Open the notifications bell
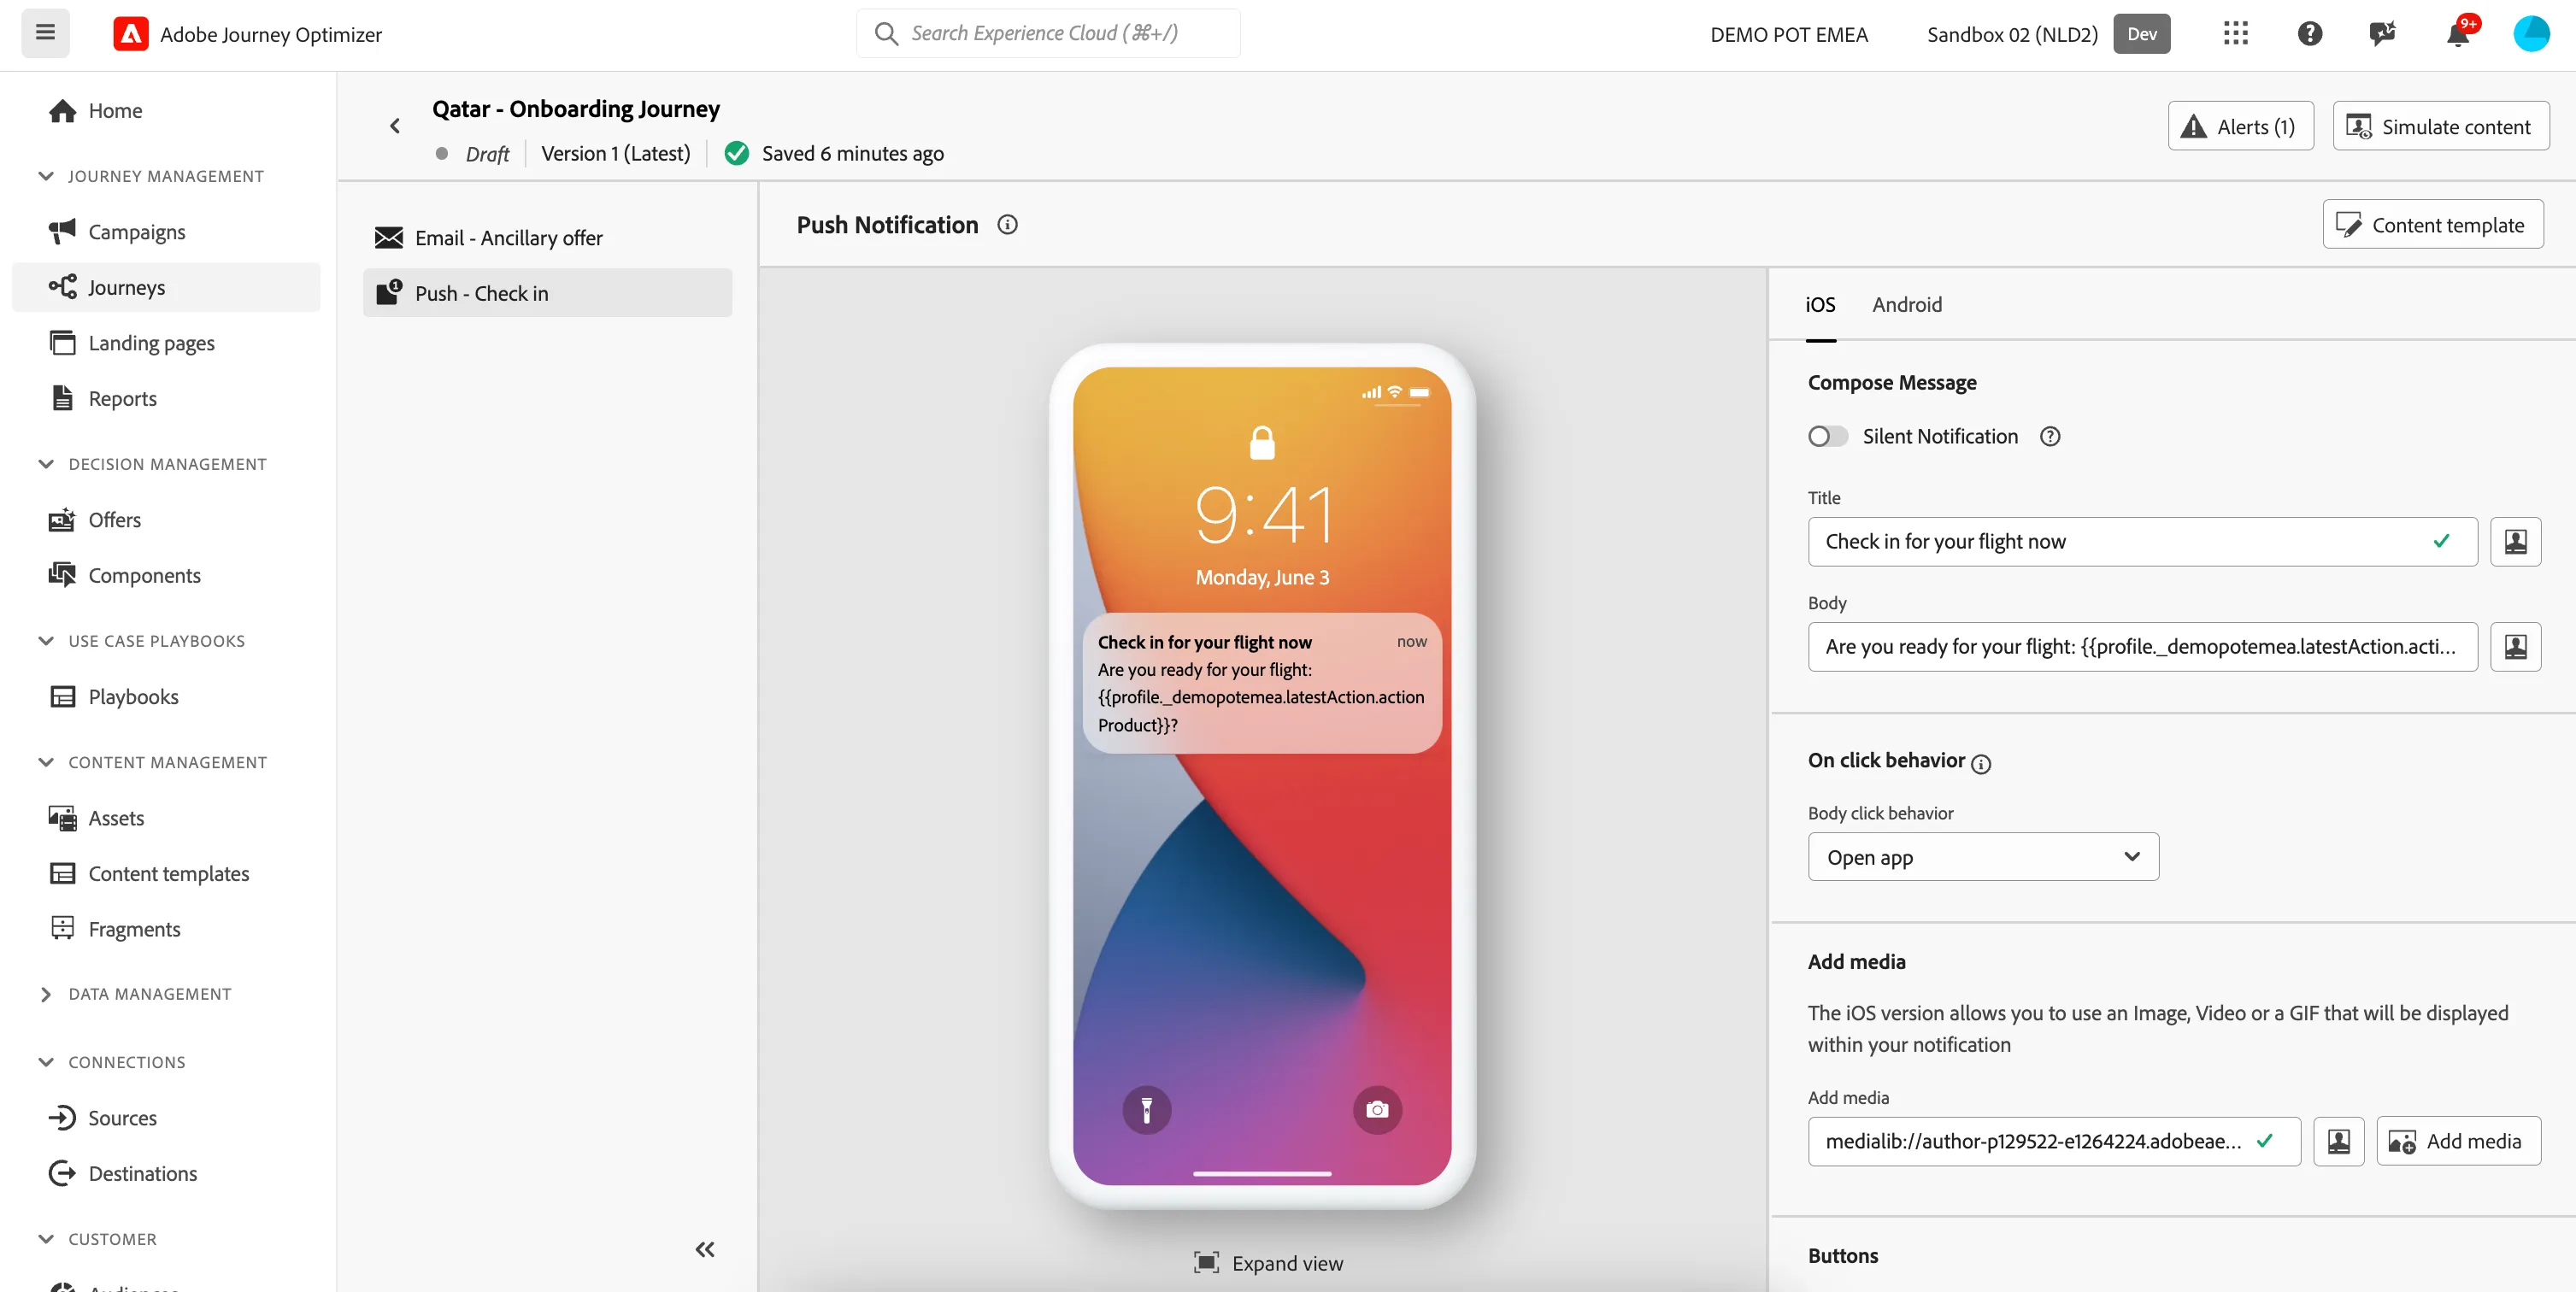Screen dimensions: 2576x1292 [2457, 34]
